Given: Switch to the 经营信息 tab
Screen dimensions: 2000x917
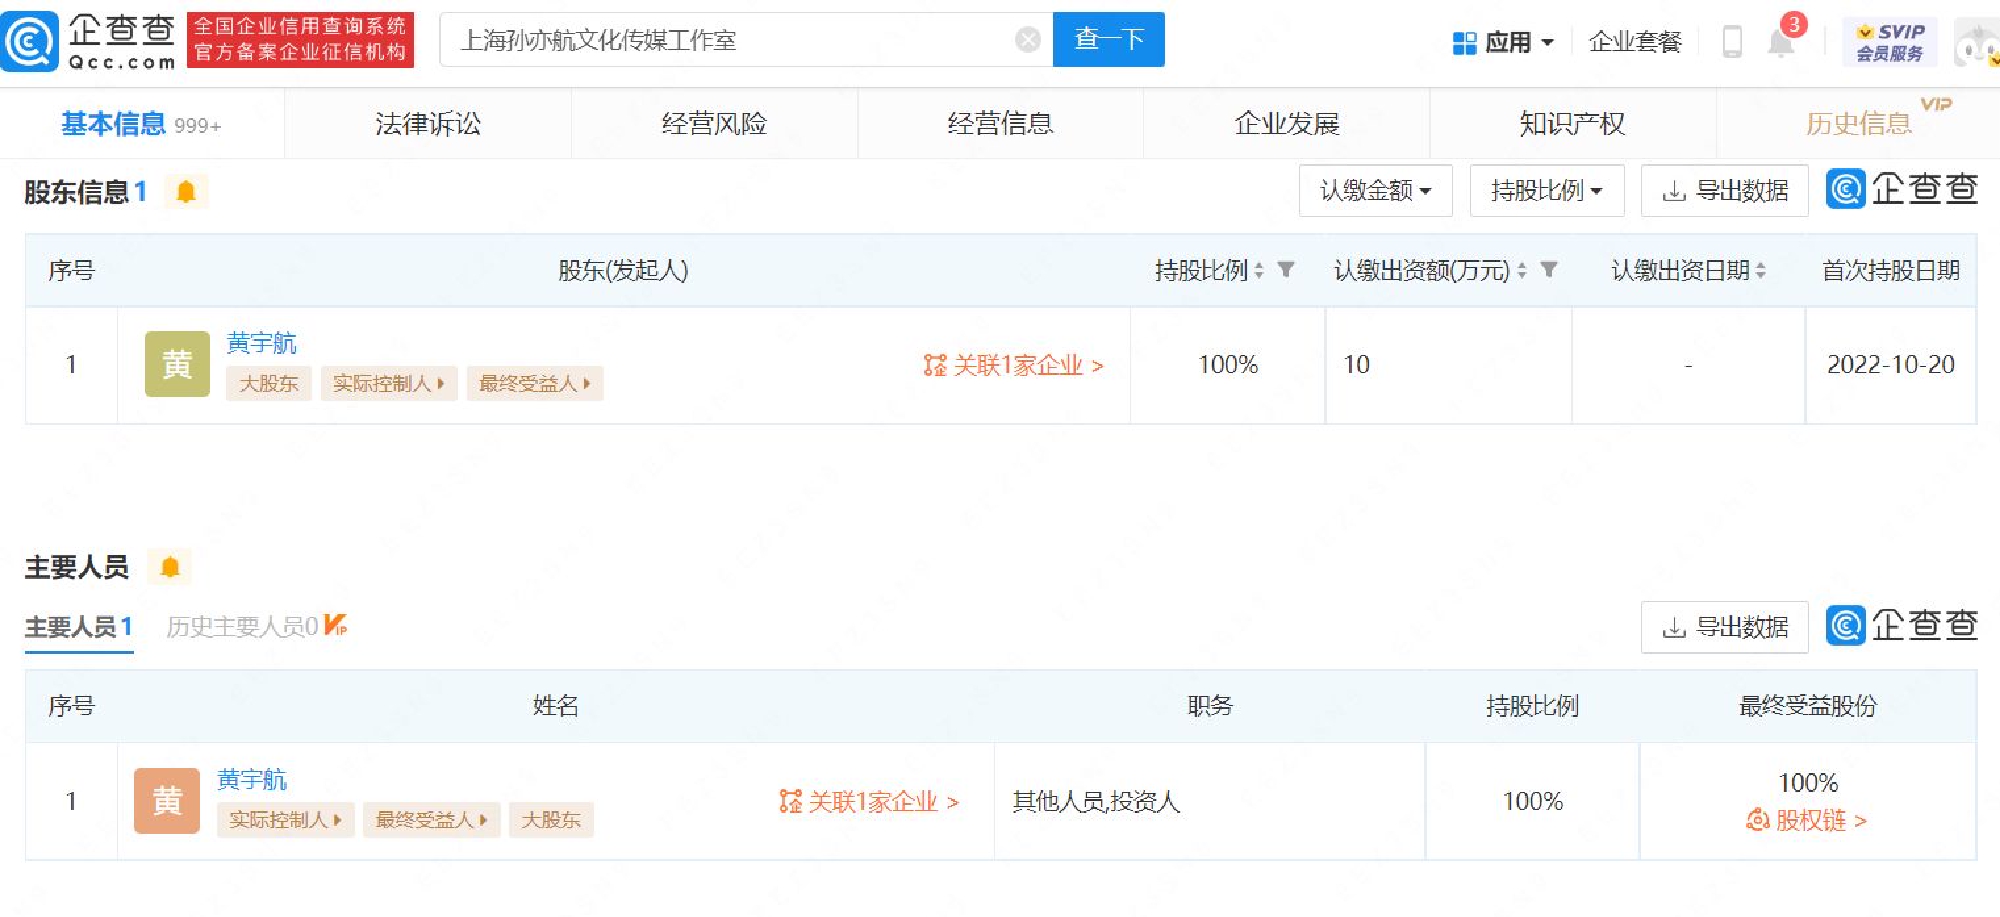Looking at the screenshot, I should [x=1000, y=123].
